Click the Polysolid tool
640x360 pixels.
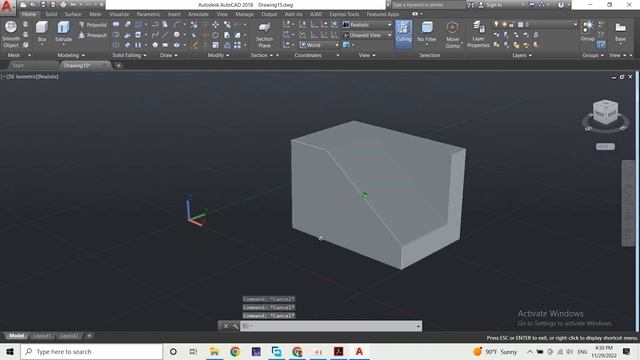pos(93,25)
